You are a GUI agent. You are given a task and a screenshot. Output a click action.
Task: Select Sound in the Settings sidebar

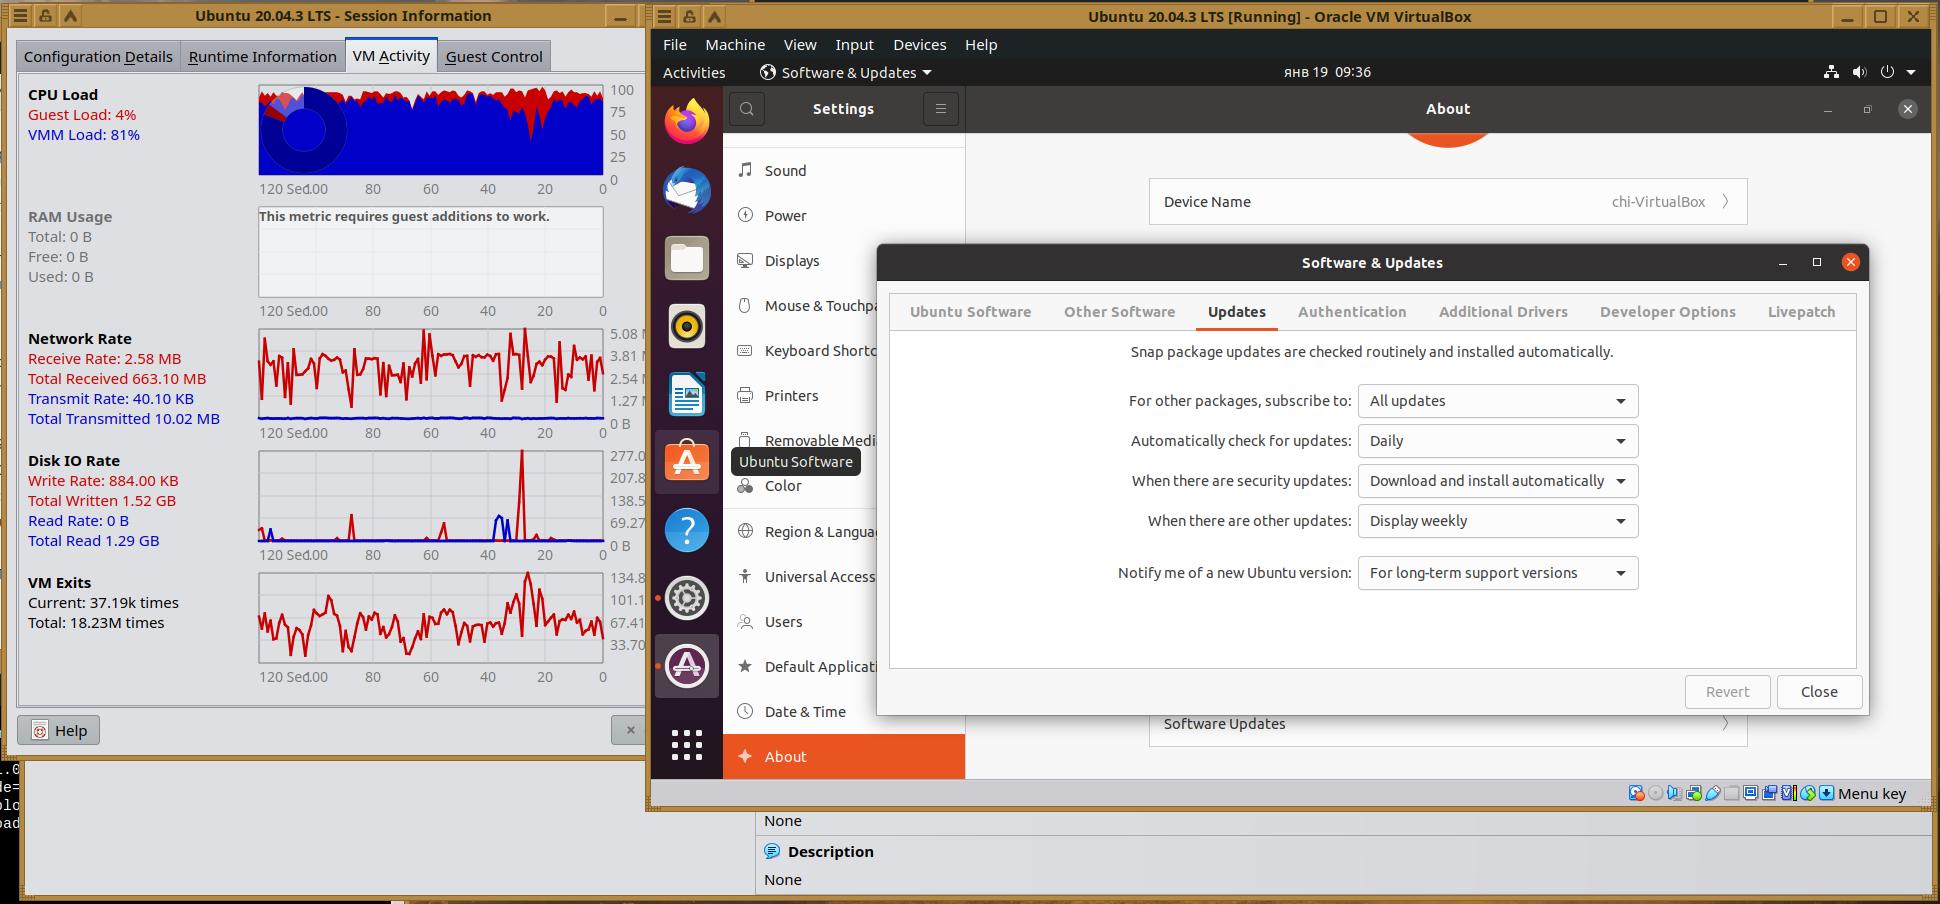pyautogui.click(x=844, y=171)
